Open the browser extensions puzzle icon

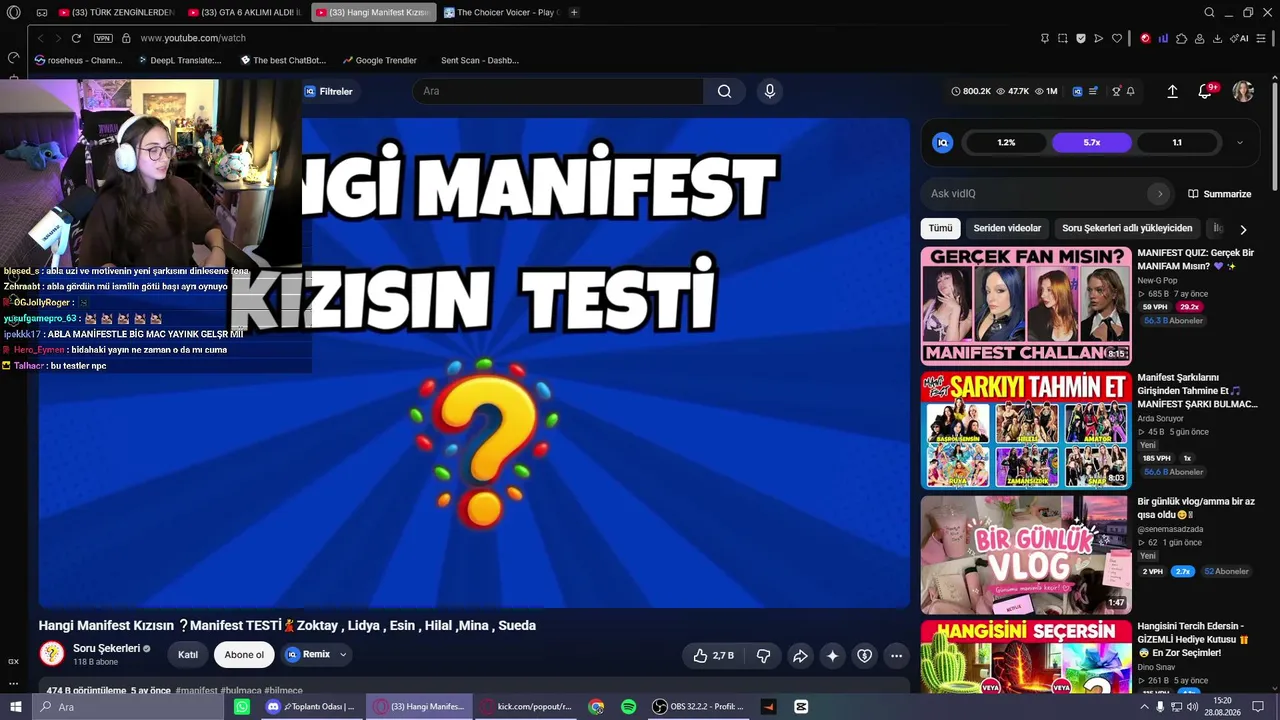tap(1181, 38)
